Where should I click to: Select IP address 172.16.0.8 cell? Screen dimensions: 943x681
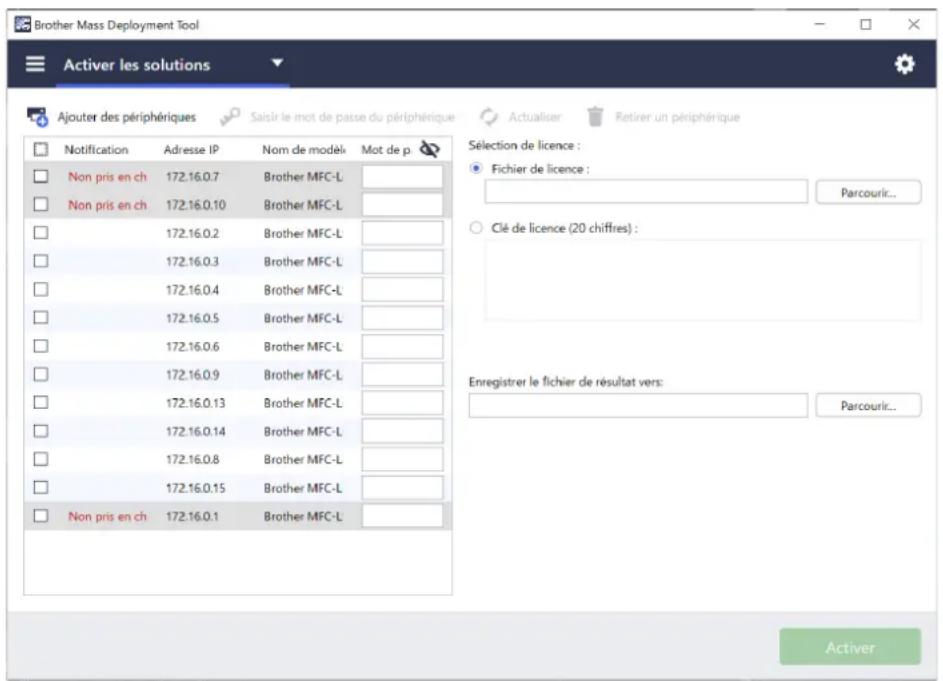point(192,460)
